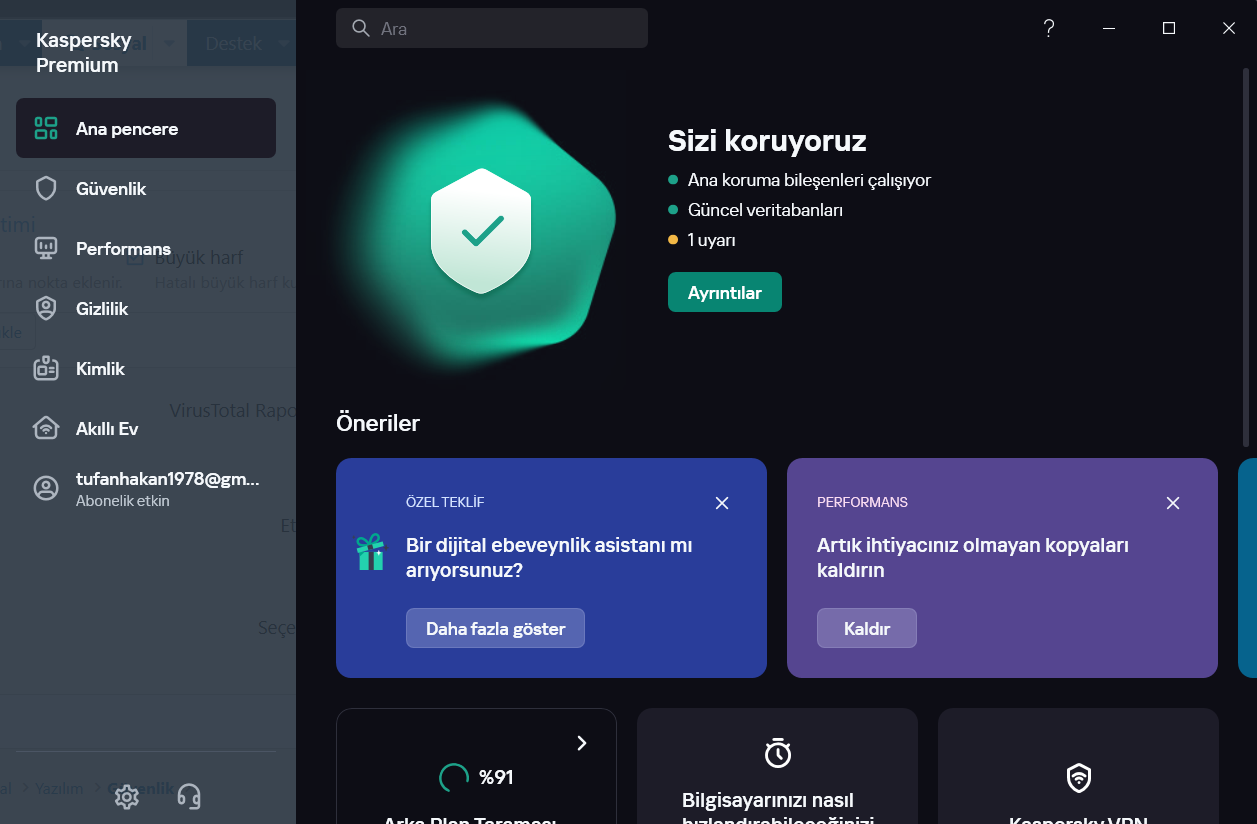Open settings via the gear icon
1257x824 pixels.
(126, 796)
